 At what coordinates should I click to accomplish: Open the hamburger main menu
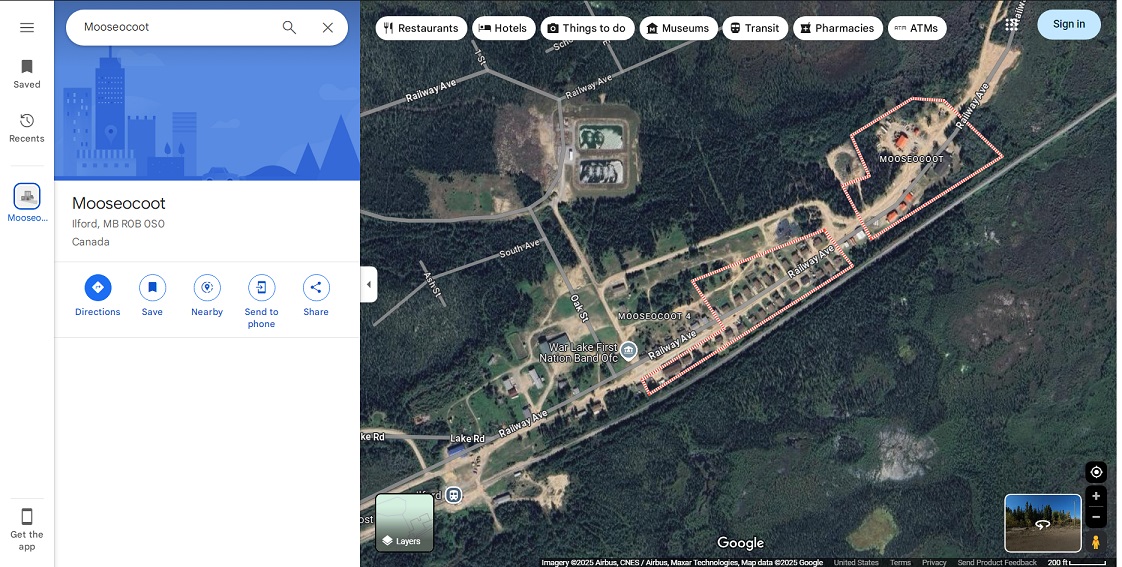(27, 27)
